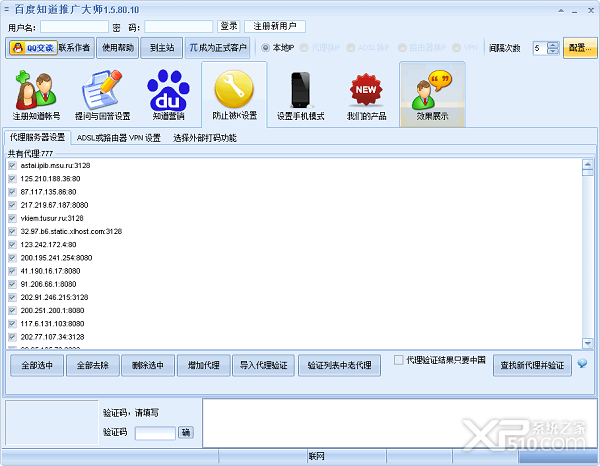Screen dimensions: 600x466
Task: Click the 注册新用户 button
Action: pyautogui.click(x=275, y=26)
